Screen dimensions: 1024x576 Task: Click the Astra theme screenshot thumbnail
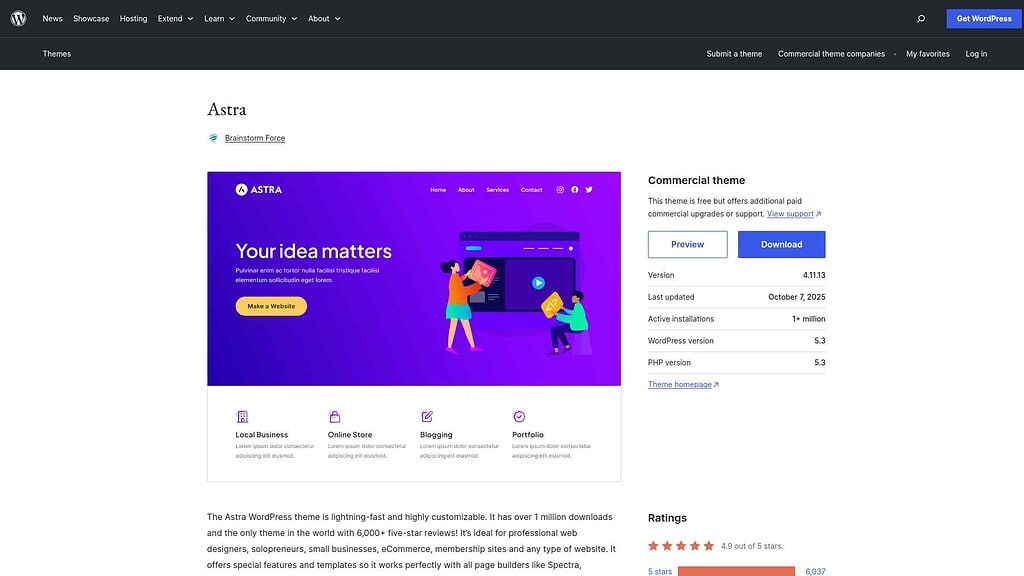(x=414, y=326)
